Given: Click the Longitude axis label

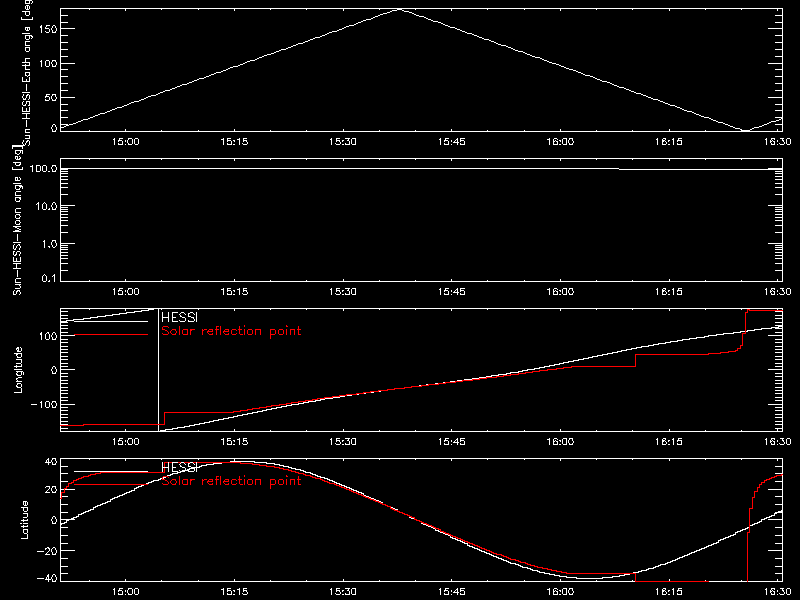Looking at the screenshot, I should (18, 369).
